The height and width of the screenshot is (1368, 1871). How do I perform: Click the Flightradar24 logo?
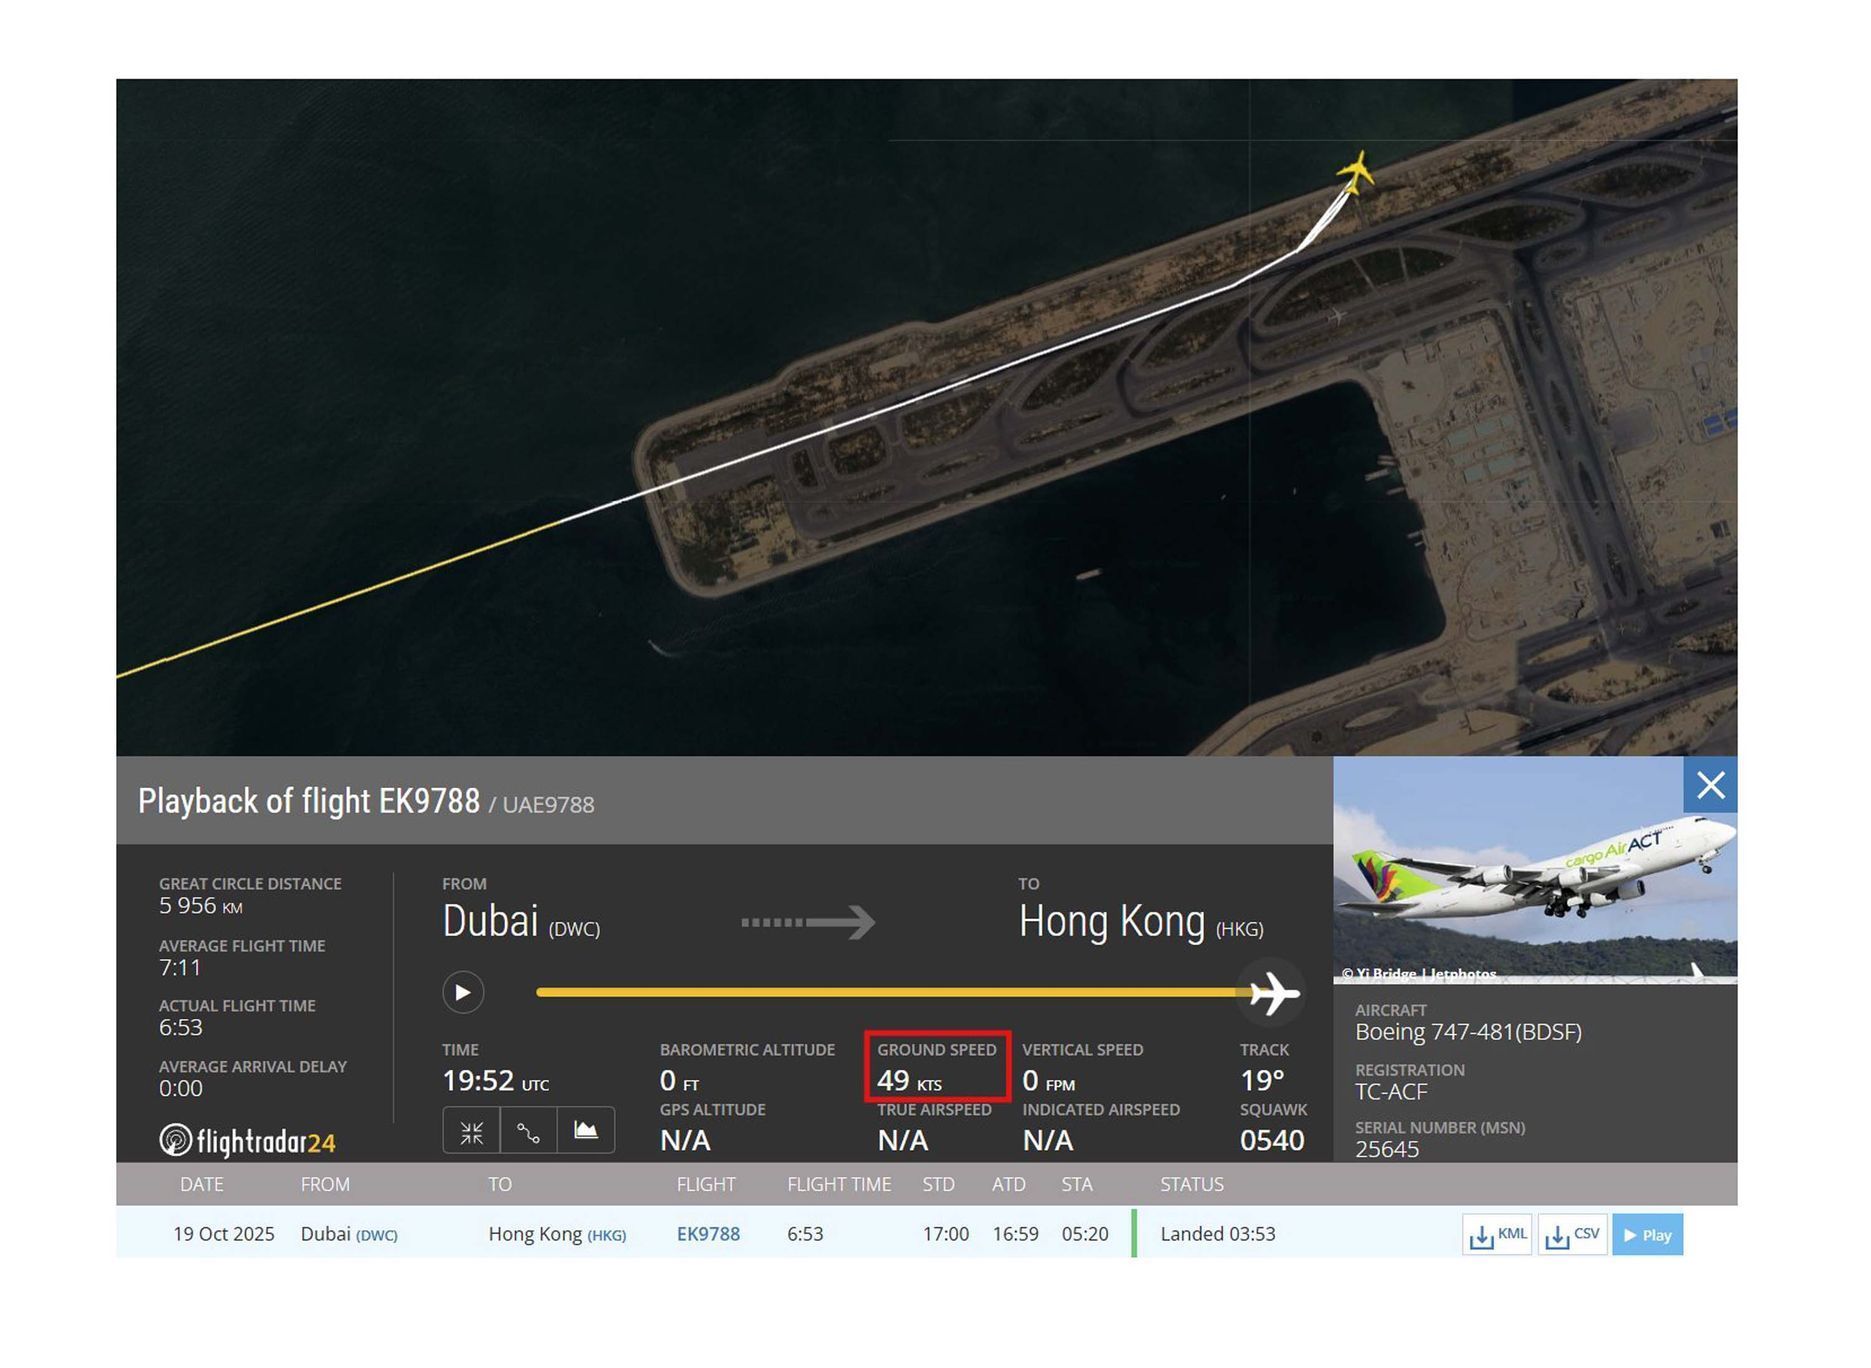tap(247, 1141)
